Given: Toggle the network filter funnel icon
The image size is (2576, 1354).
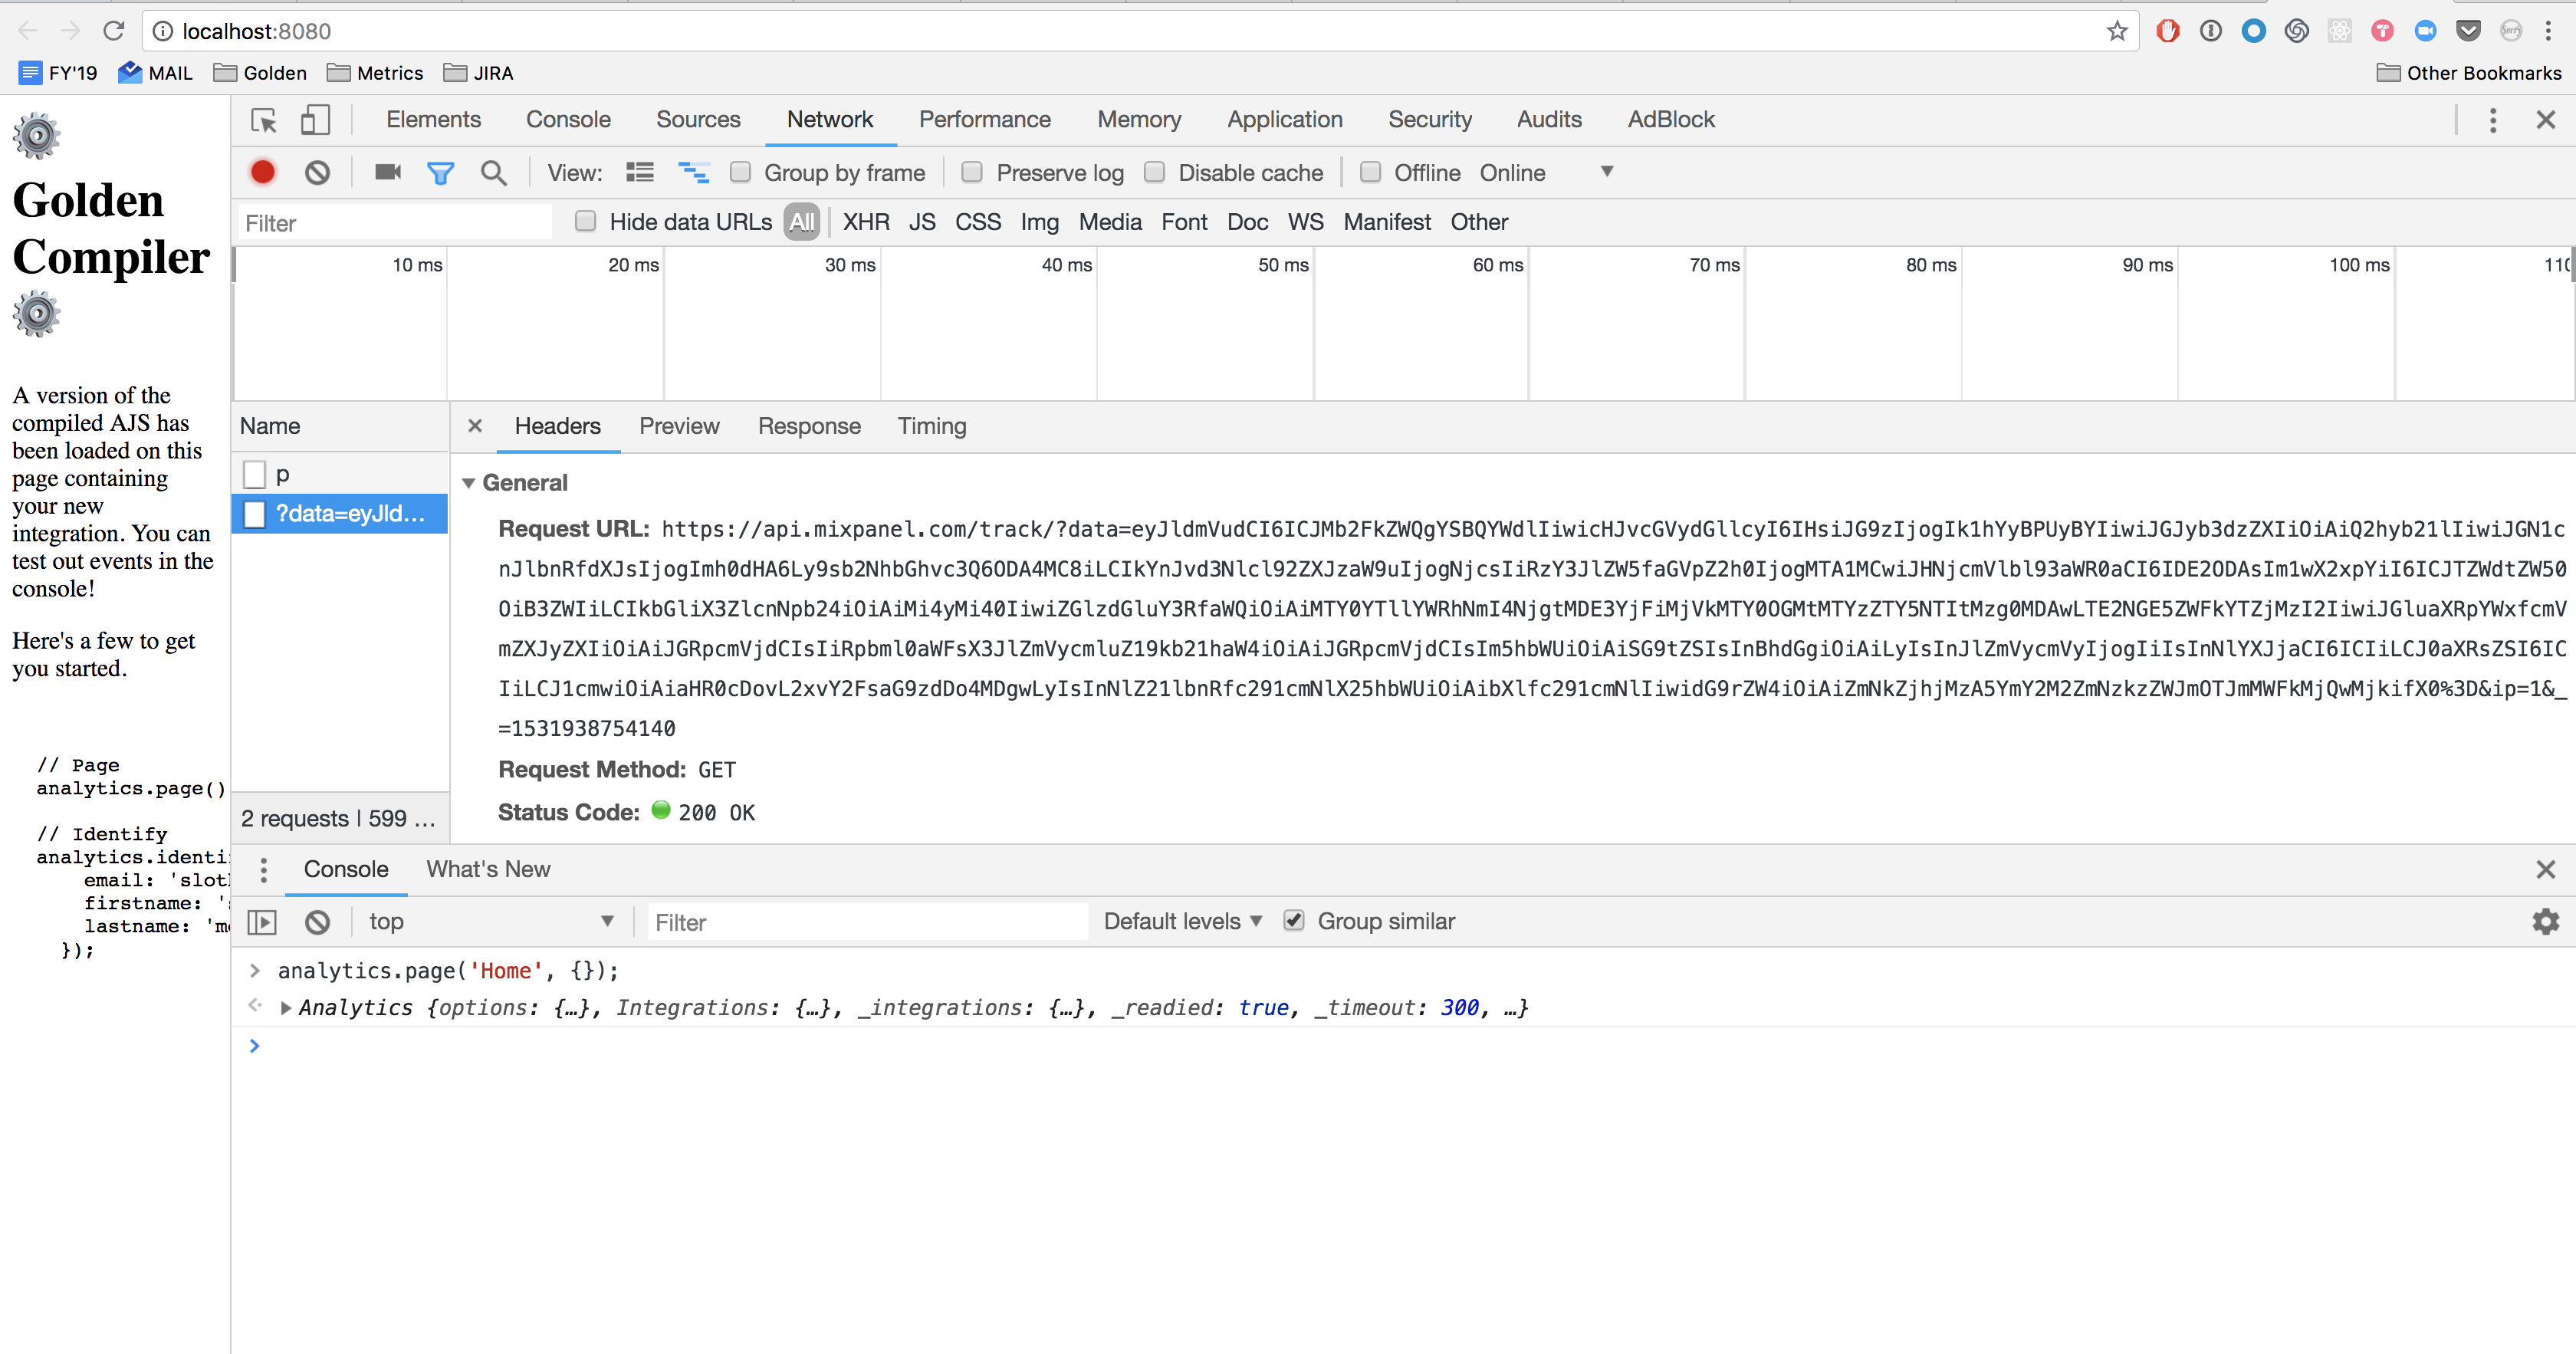Looking at the screenshot, I should (440, 172).
